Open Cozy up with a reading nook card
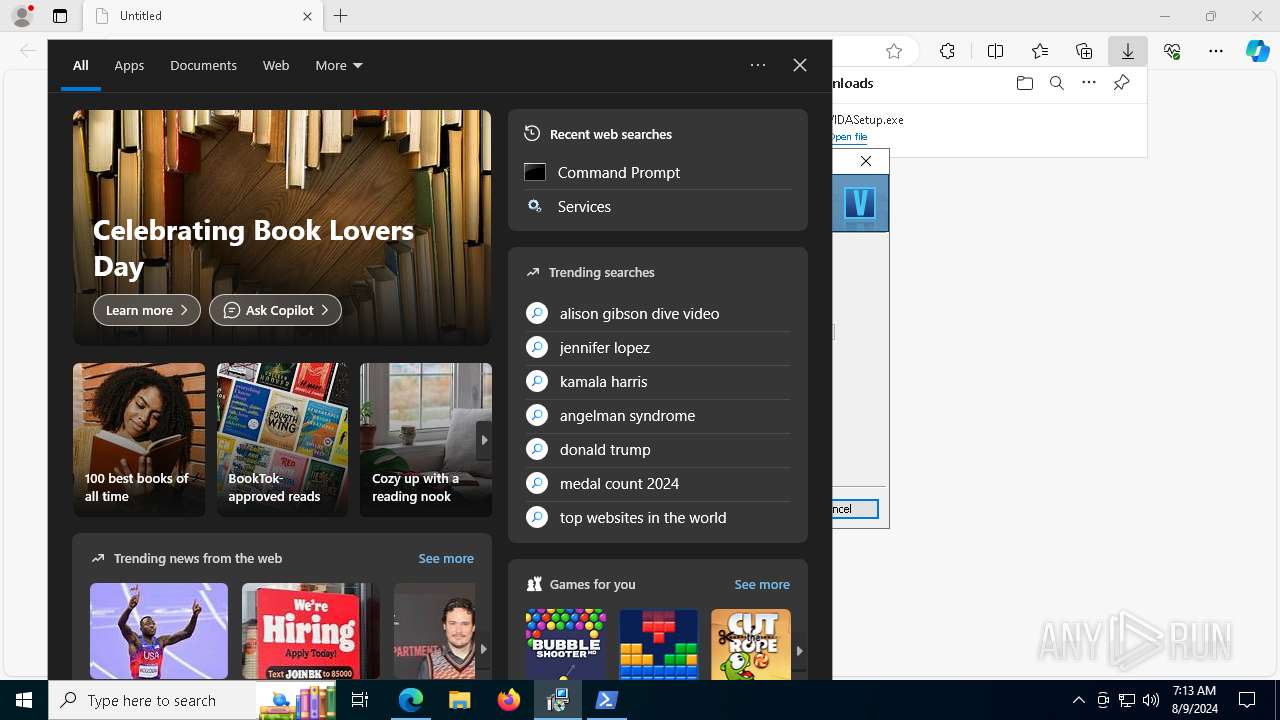The height and width of the screenshot is (720, 1280). pyautogui.click(x=426, y=440)
